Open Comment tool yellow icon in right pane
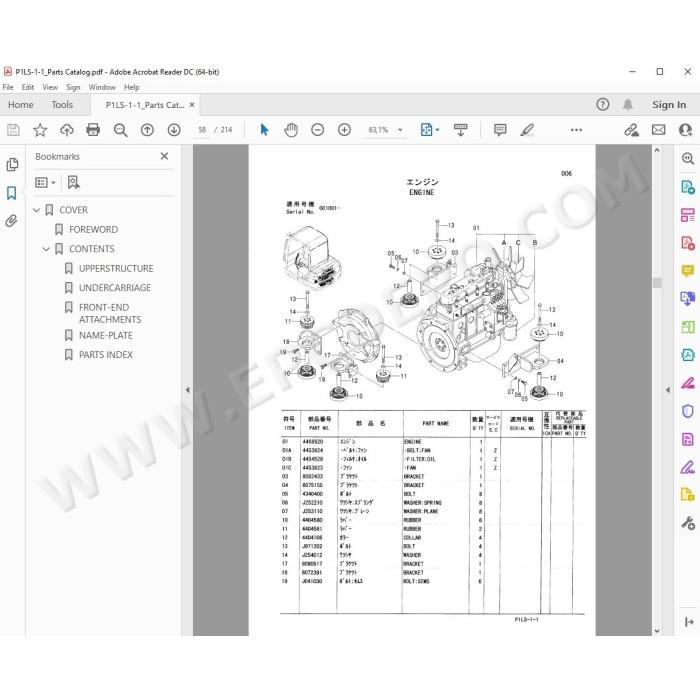This screenshot has height=700, width=700. (x=688, y=271)
